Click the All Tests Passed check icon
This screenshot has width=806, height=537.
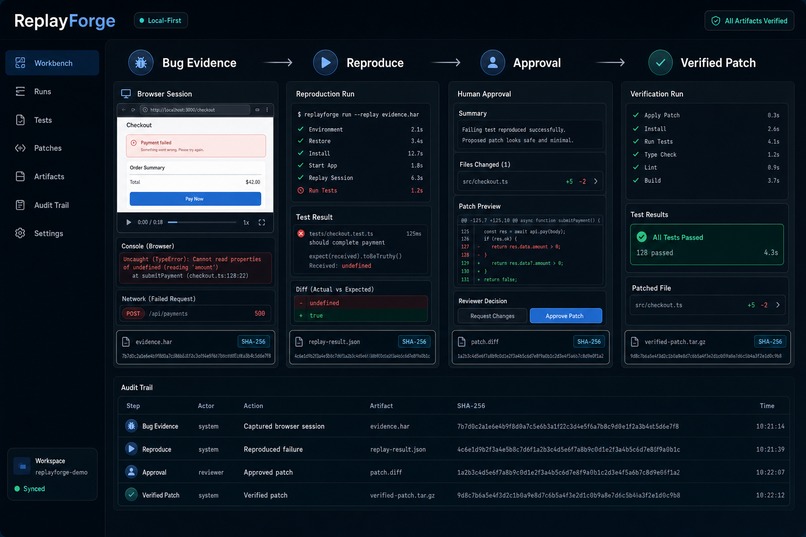click(x=642, y=237)
